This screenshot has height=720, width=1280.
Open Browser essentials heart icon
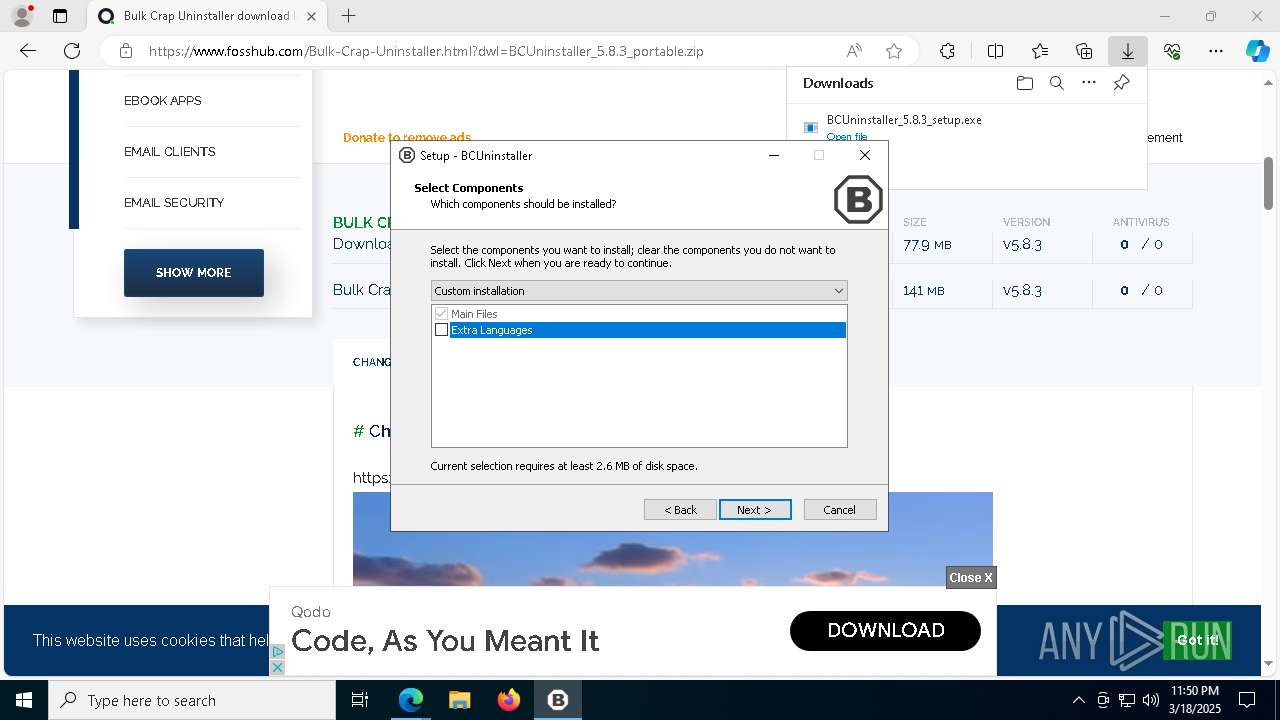(x=1172, y=51)
